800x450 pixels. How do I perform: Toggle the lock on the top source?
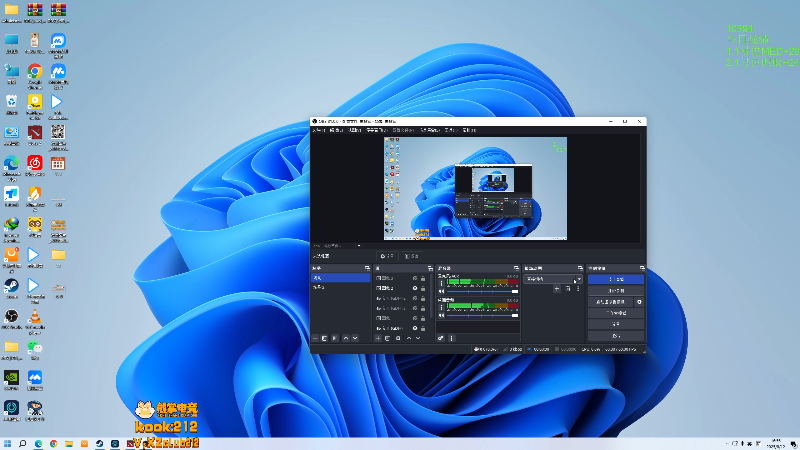[x=423, y=278]
